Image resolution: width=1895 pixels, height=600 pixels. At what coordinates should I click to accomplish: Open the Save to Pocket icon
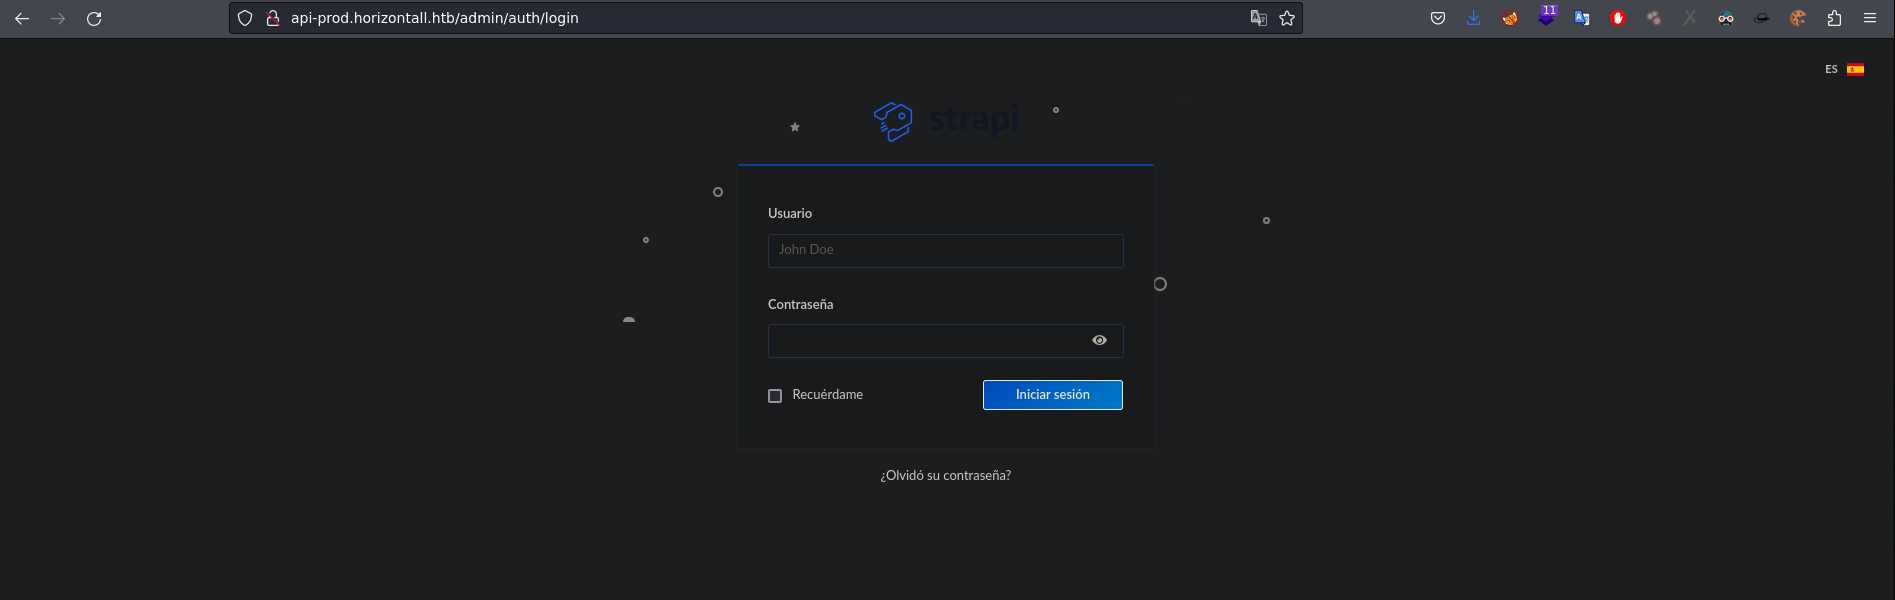pos(1438,18)
